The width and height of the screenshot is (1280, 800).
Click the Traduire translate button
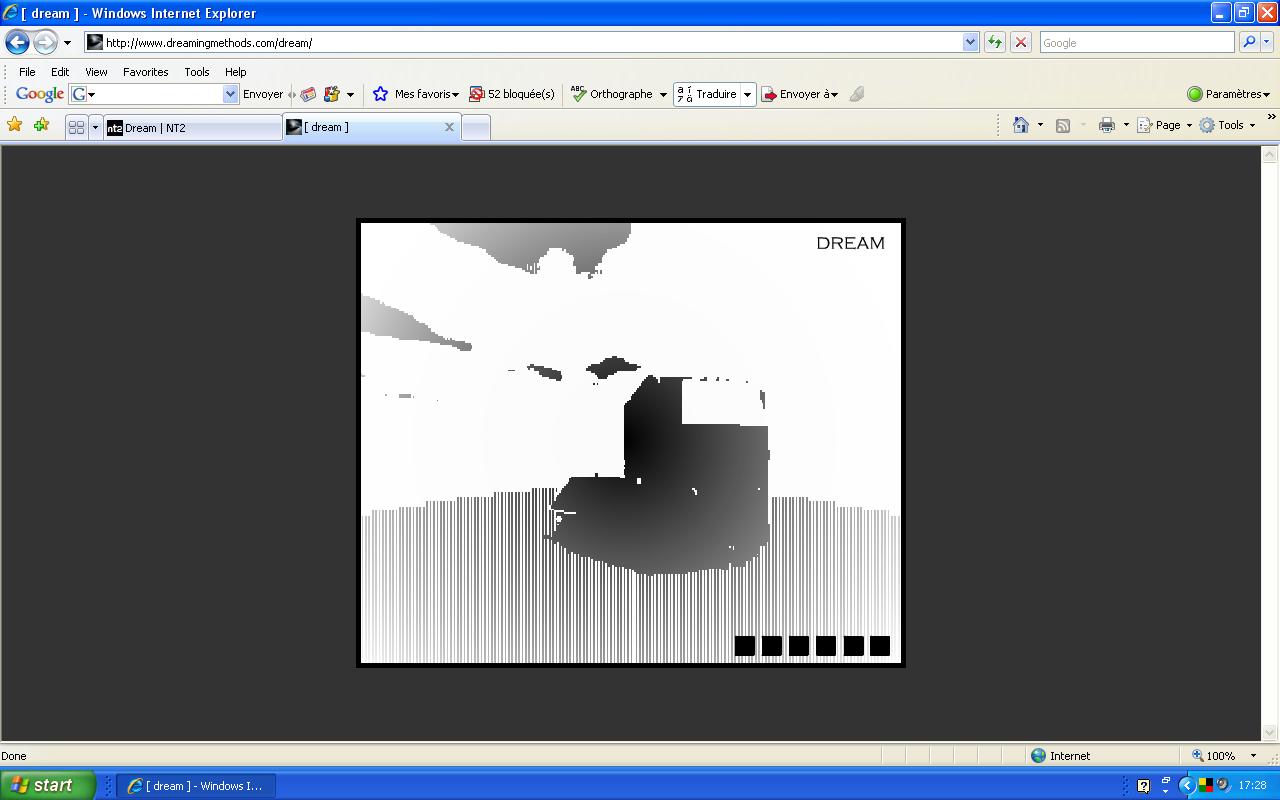(707, 94)
